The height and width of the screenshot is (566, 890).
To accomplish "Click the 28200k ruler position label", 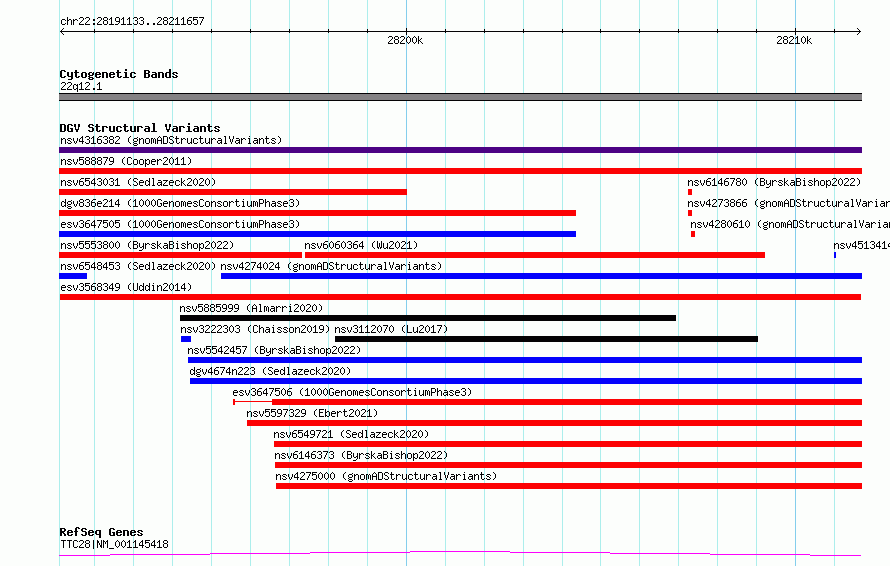I will pyautogui.click(x=405, y=40).
